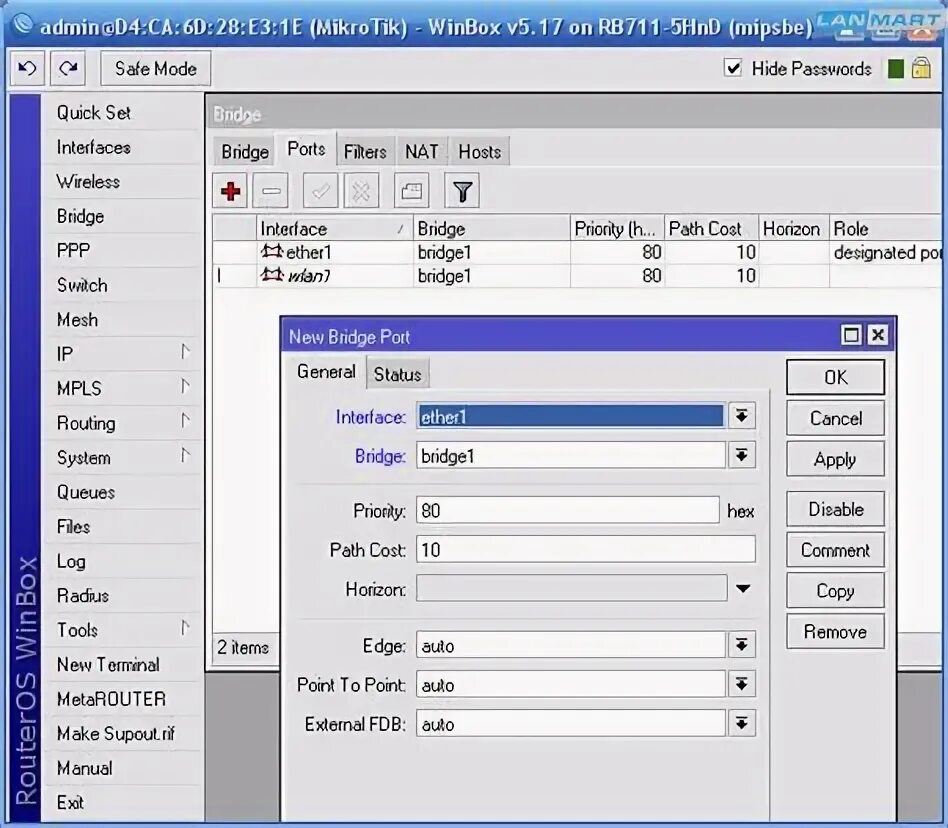This screenshot has width=948, height=828.
Task: Sort by Path Cost column header
Action: point(710,228)
